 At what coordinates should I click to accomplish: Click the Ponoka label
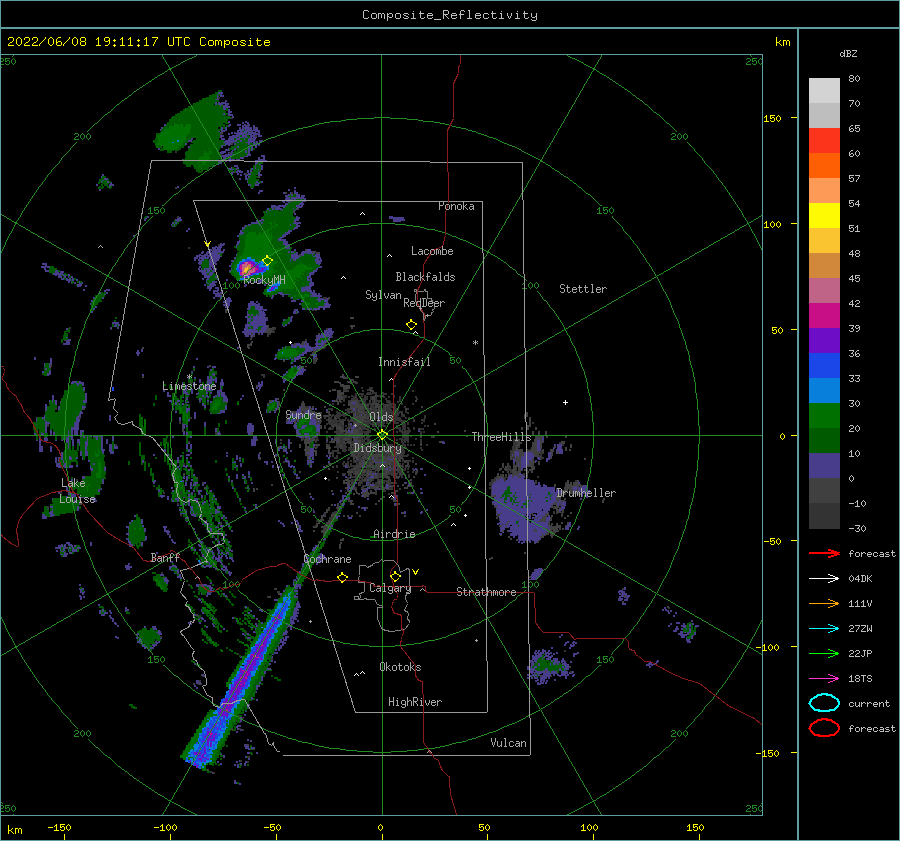[x=456, y=206]
